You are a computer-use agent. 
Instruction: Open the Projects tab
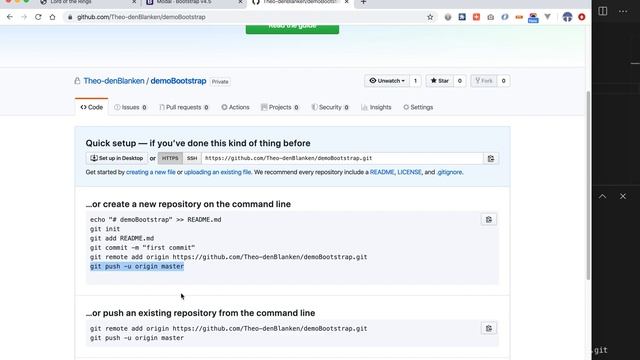(x=280, y=107)
